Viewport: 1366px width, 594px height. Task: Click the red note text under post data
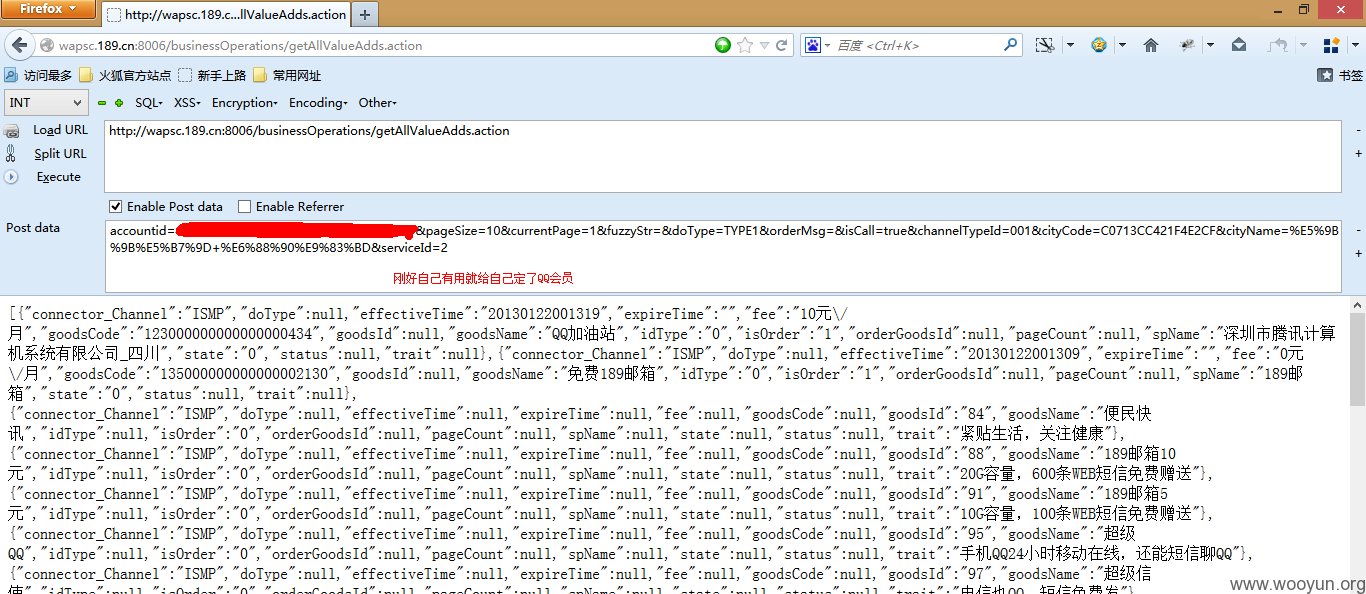coord(483,278)
